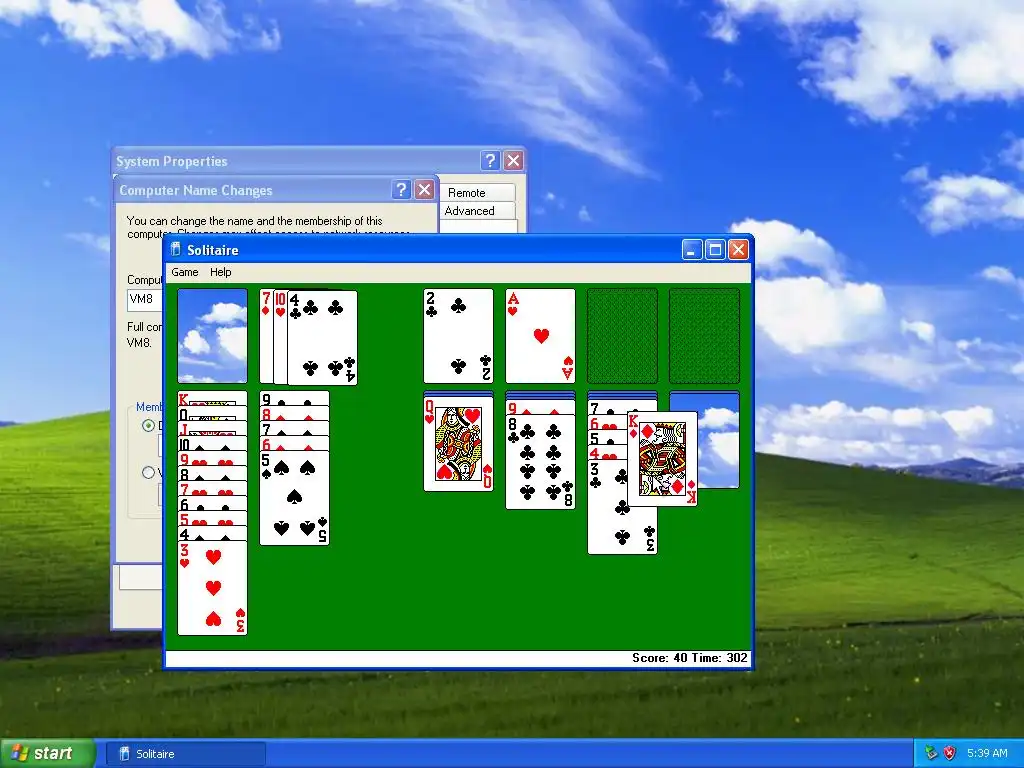Flip the face-down card behind the King of diamonds
Image resolution: width=1024 pixels, height=768 pixels.
pos(718,439)
